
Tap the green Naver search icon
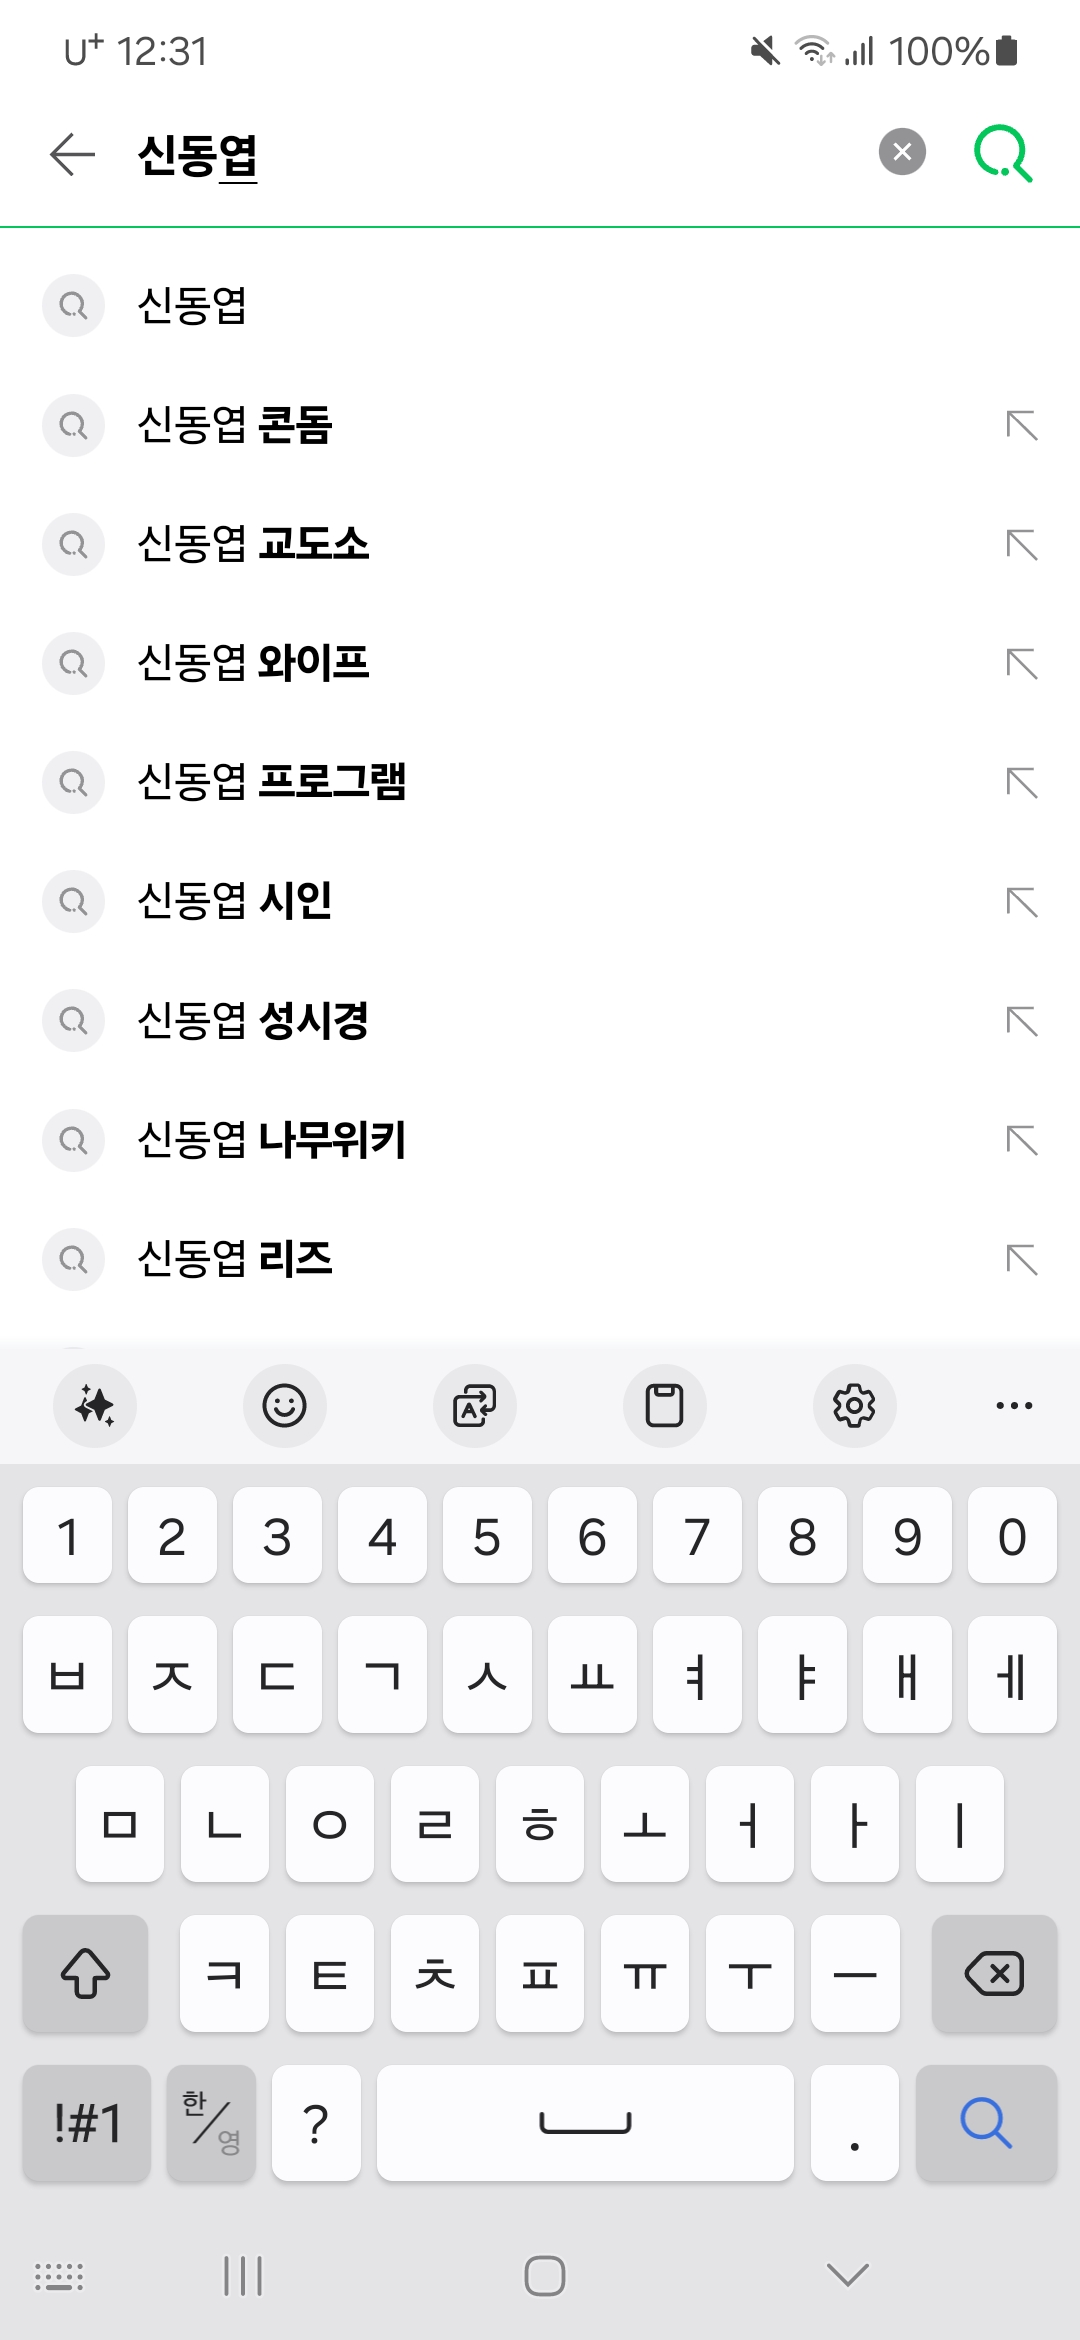click(1003, 153)
